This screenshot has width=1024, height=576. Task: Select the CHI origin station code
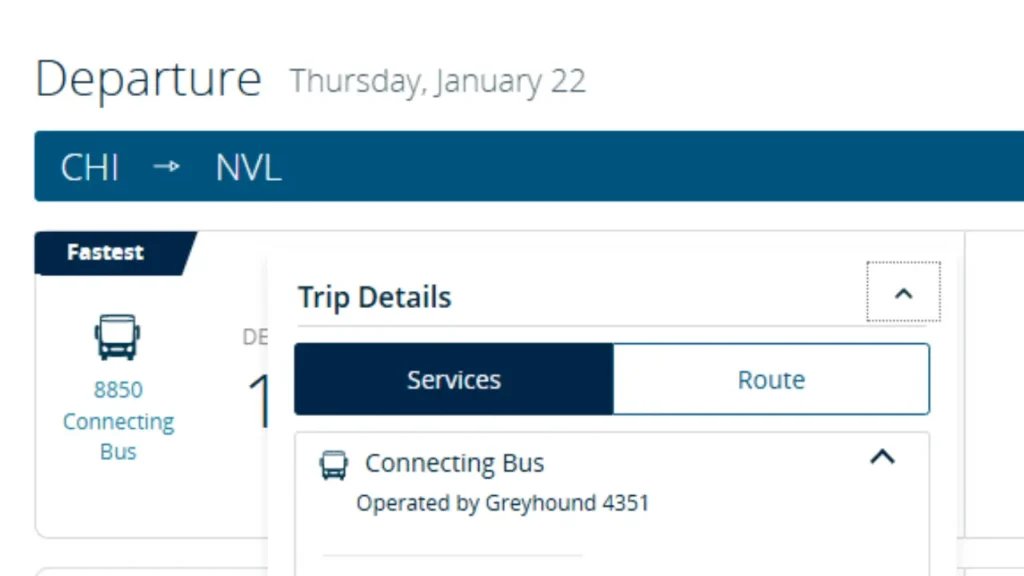coord(90,167)
